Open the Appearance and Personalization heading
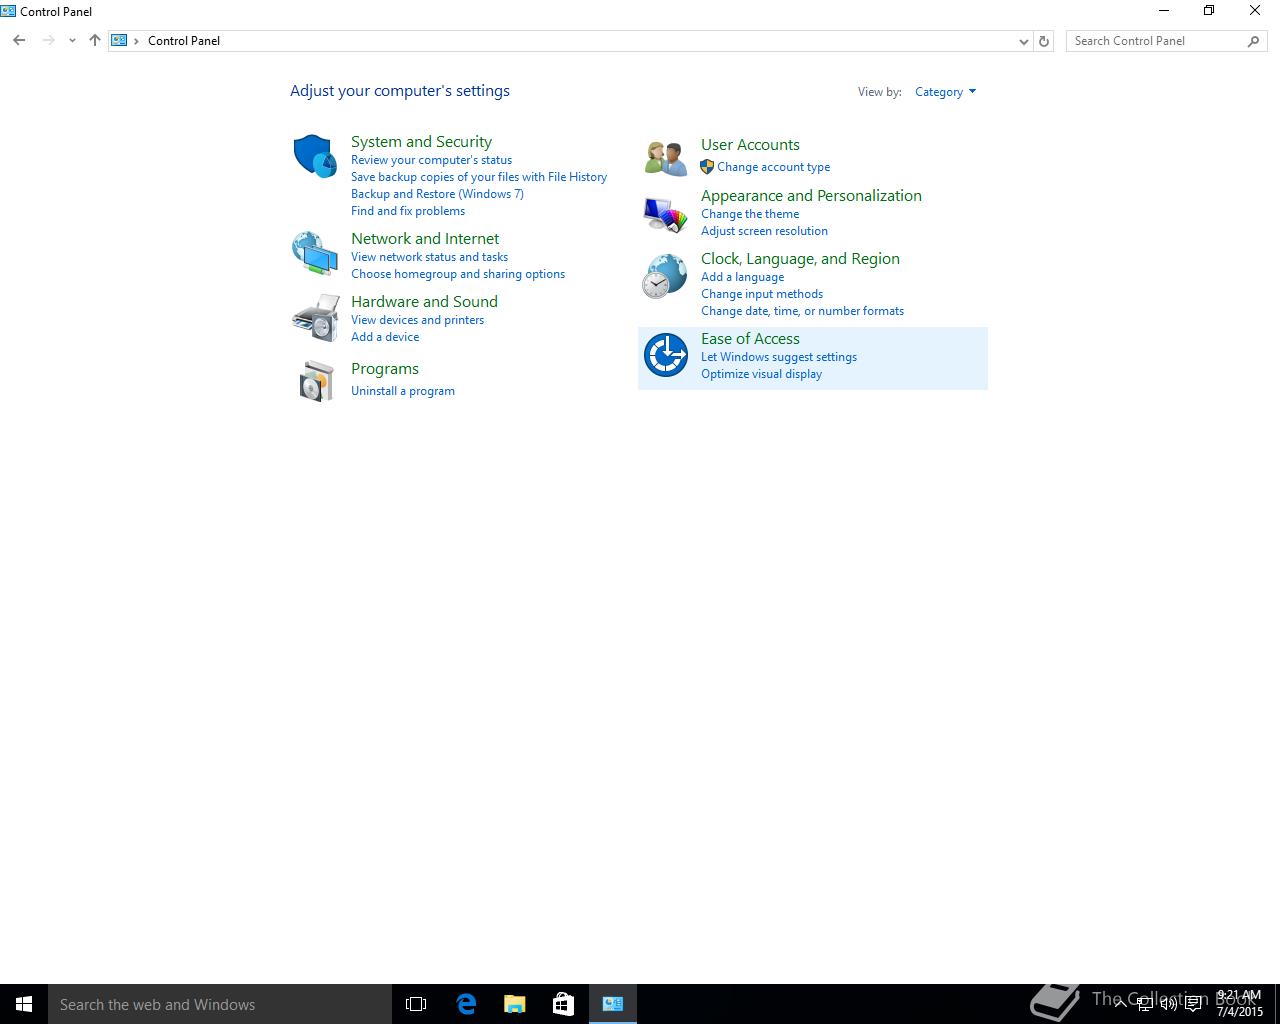 811,196
